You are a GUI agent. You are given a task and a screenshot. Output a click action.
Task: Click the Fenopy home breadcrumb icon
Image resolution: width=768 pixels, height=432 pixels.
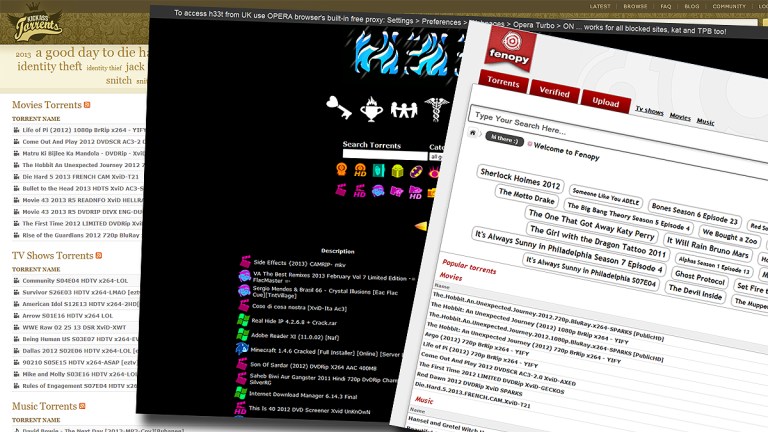473,132
